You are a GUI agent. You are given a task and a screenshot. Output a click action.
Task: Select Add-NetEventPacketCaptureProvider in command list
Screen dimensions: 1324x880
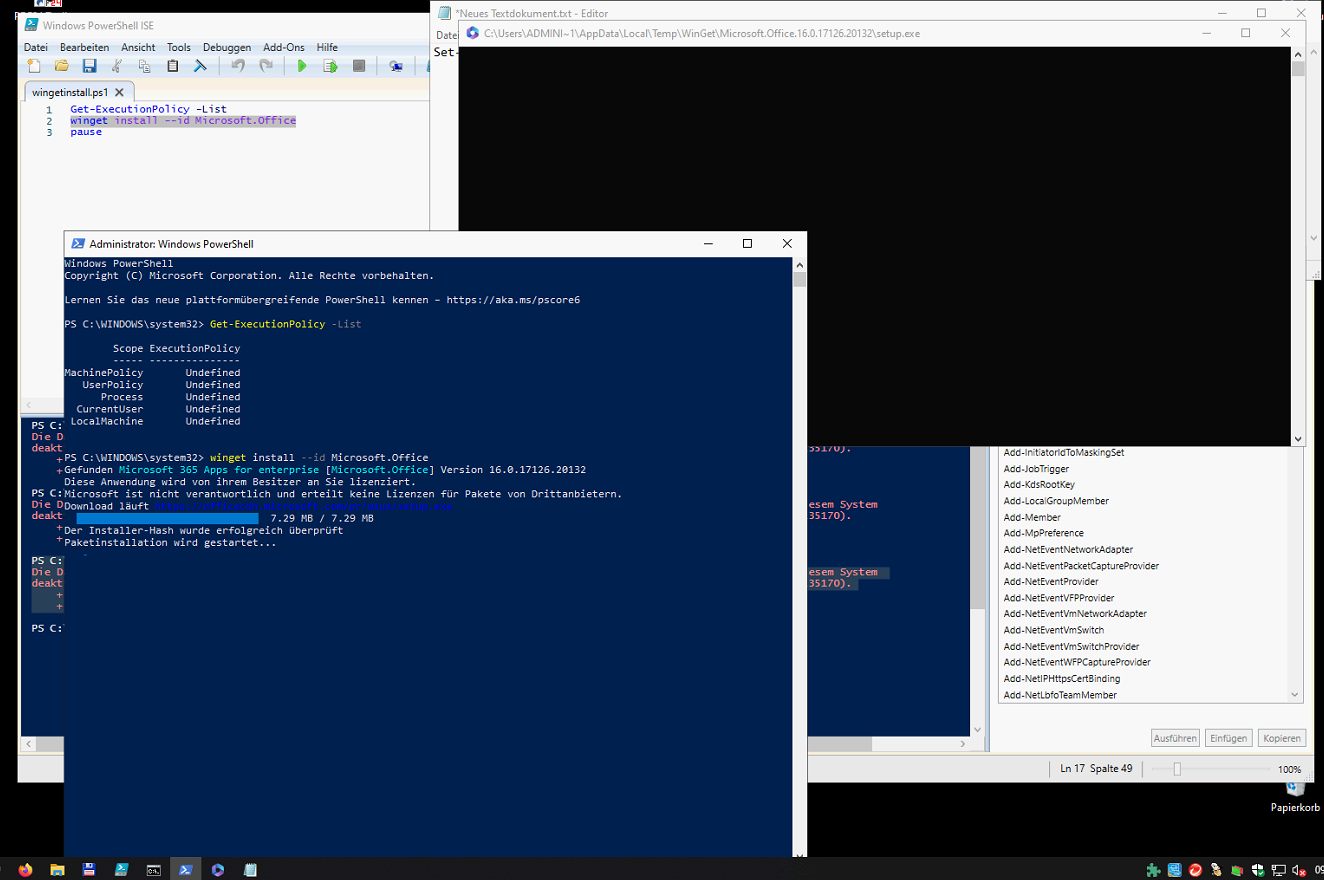pos(1081,566)
